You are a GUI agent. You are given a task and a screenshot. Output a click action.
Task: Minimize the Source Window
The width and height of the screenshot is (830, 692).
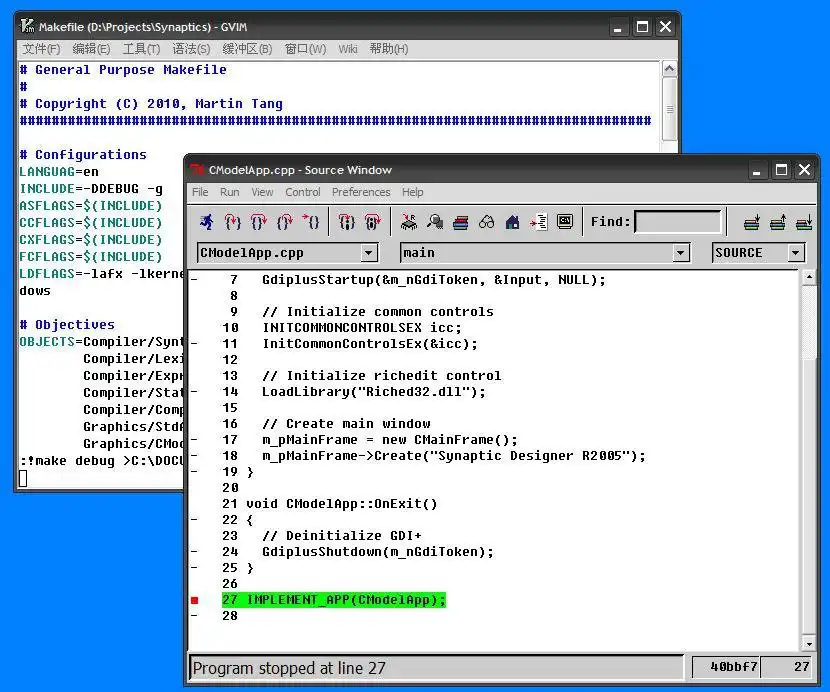tap(757, 170)
